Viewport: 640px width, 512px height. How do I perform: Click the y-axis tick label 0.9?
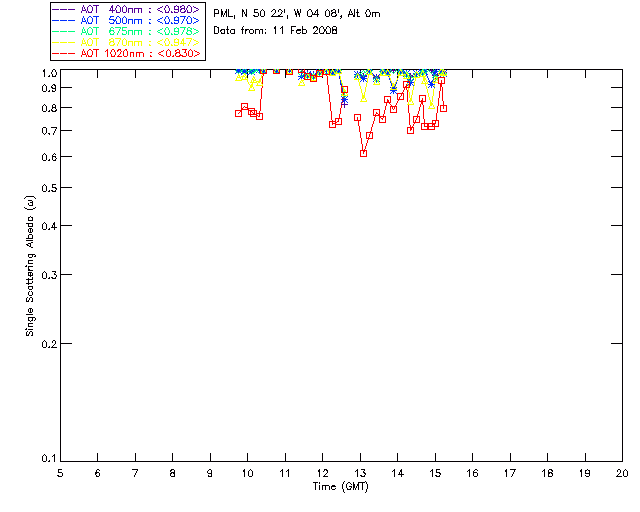[49, 88]
